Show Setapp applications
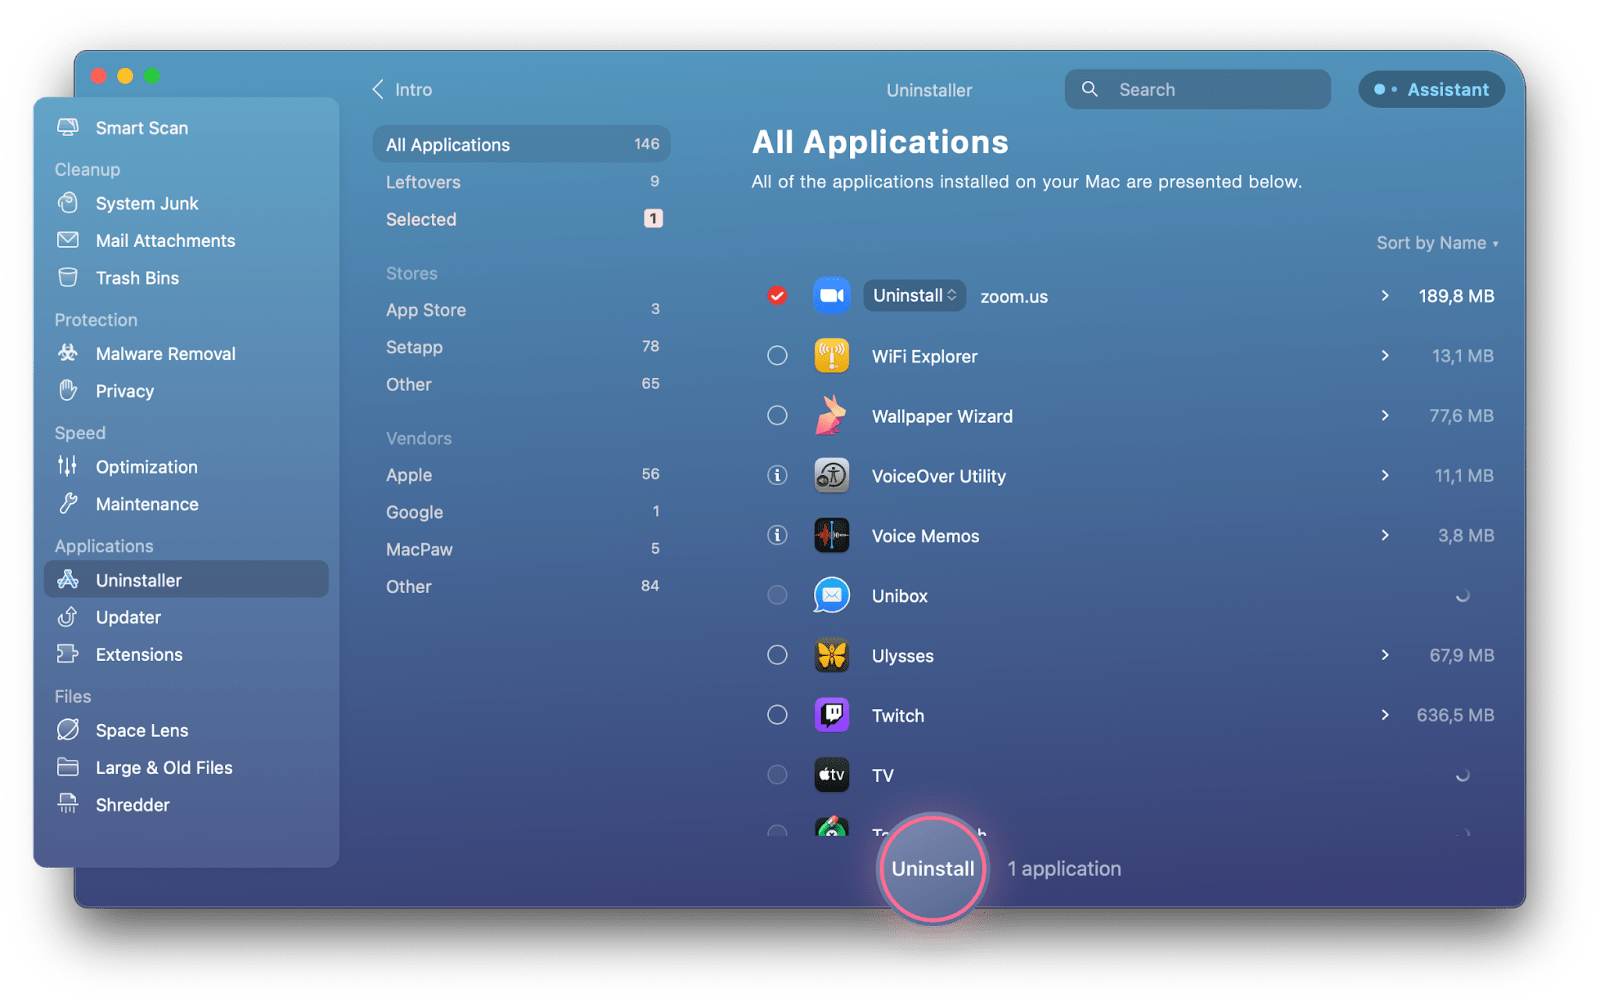1600x1006 pixels. (521, 347)
